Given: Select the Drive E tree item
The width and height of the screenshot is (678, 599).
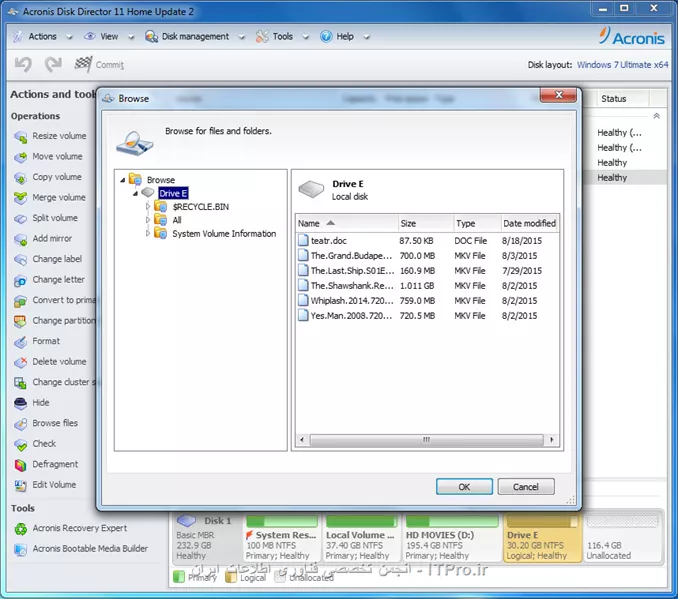Looking at the screenshot, I should click(173, 193).
